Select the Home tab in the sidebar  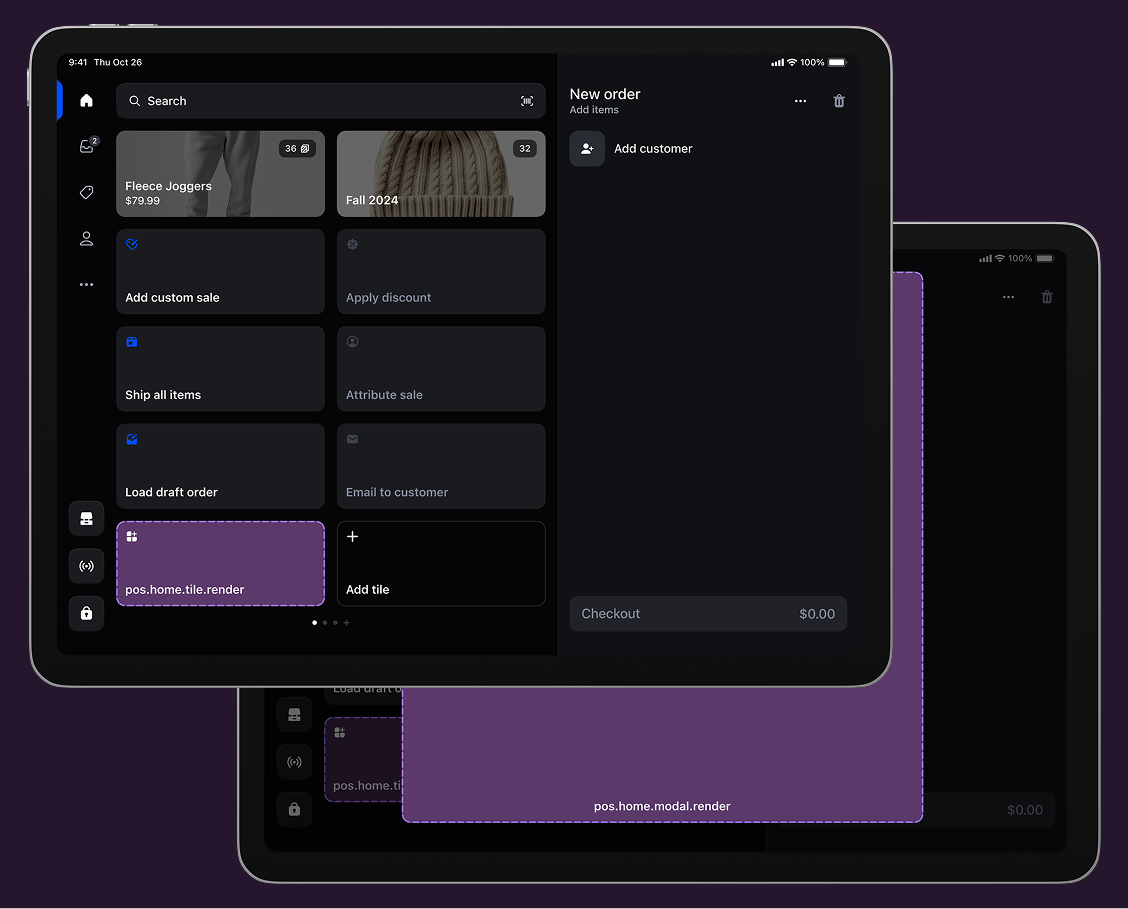(86, 101)
